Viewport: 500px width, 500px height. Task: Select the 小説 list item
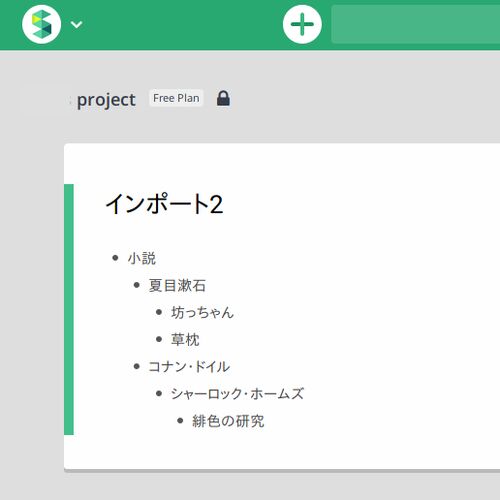[x=142, y=258]
